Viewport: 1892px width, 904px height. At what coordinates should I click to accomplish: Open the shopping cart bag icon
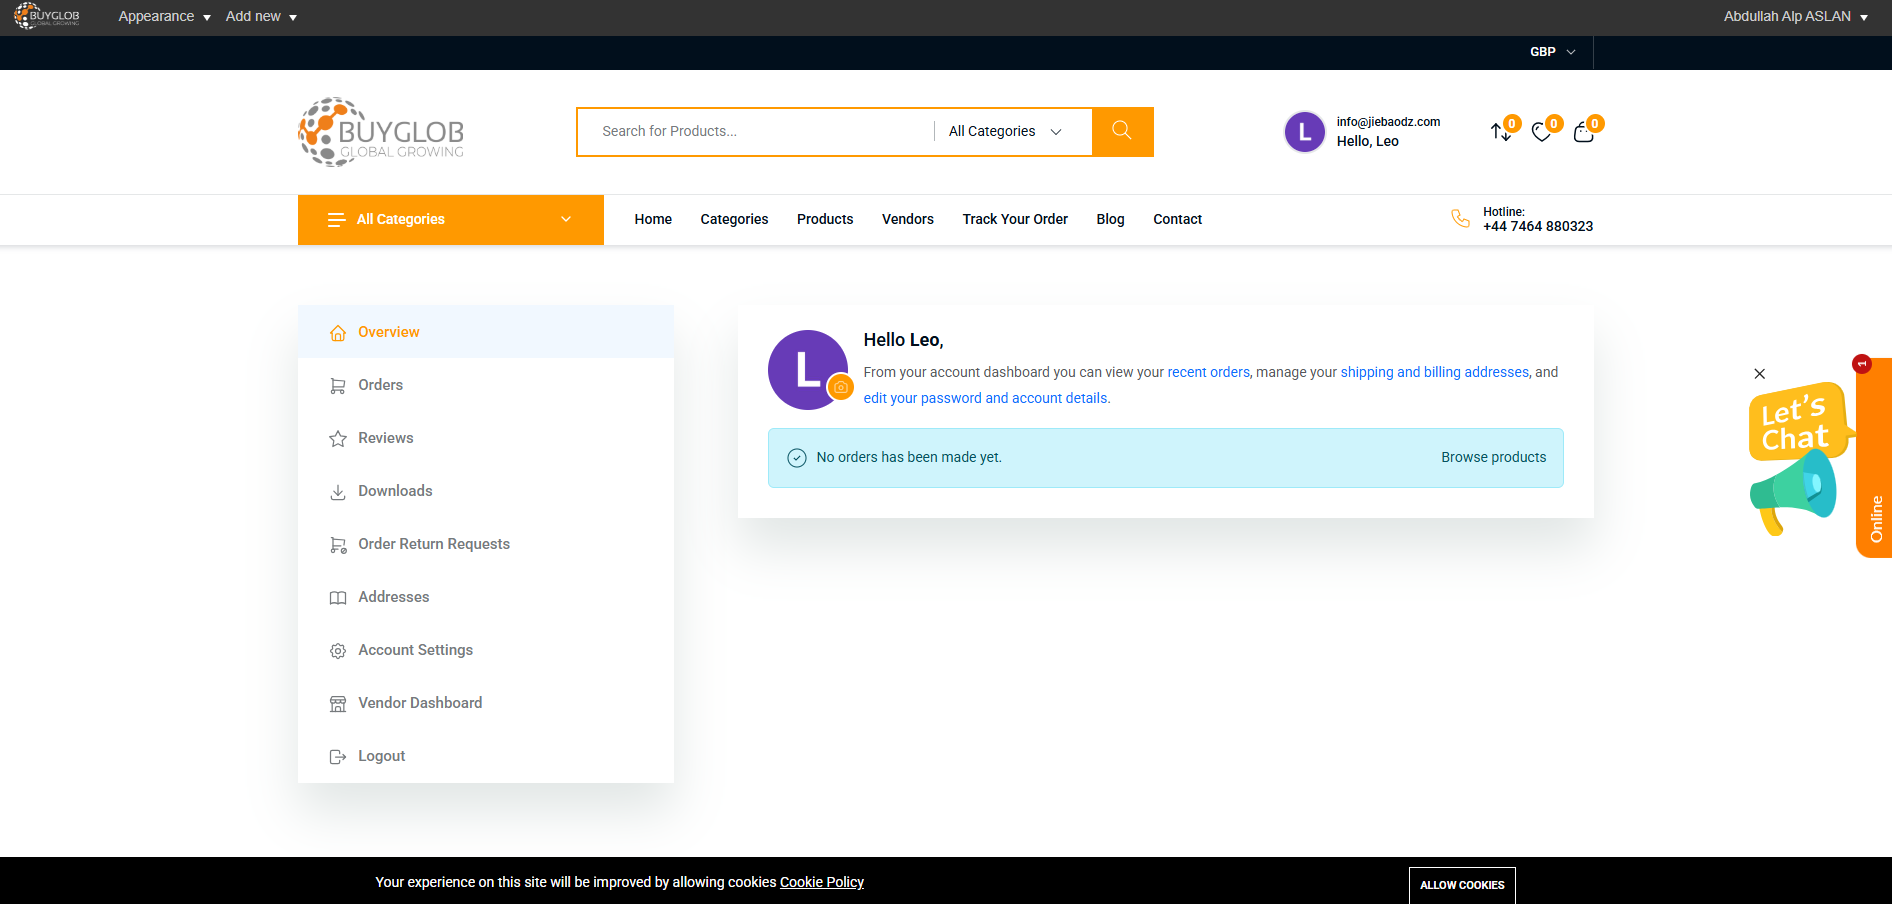coord(1584,132)
